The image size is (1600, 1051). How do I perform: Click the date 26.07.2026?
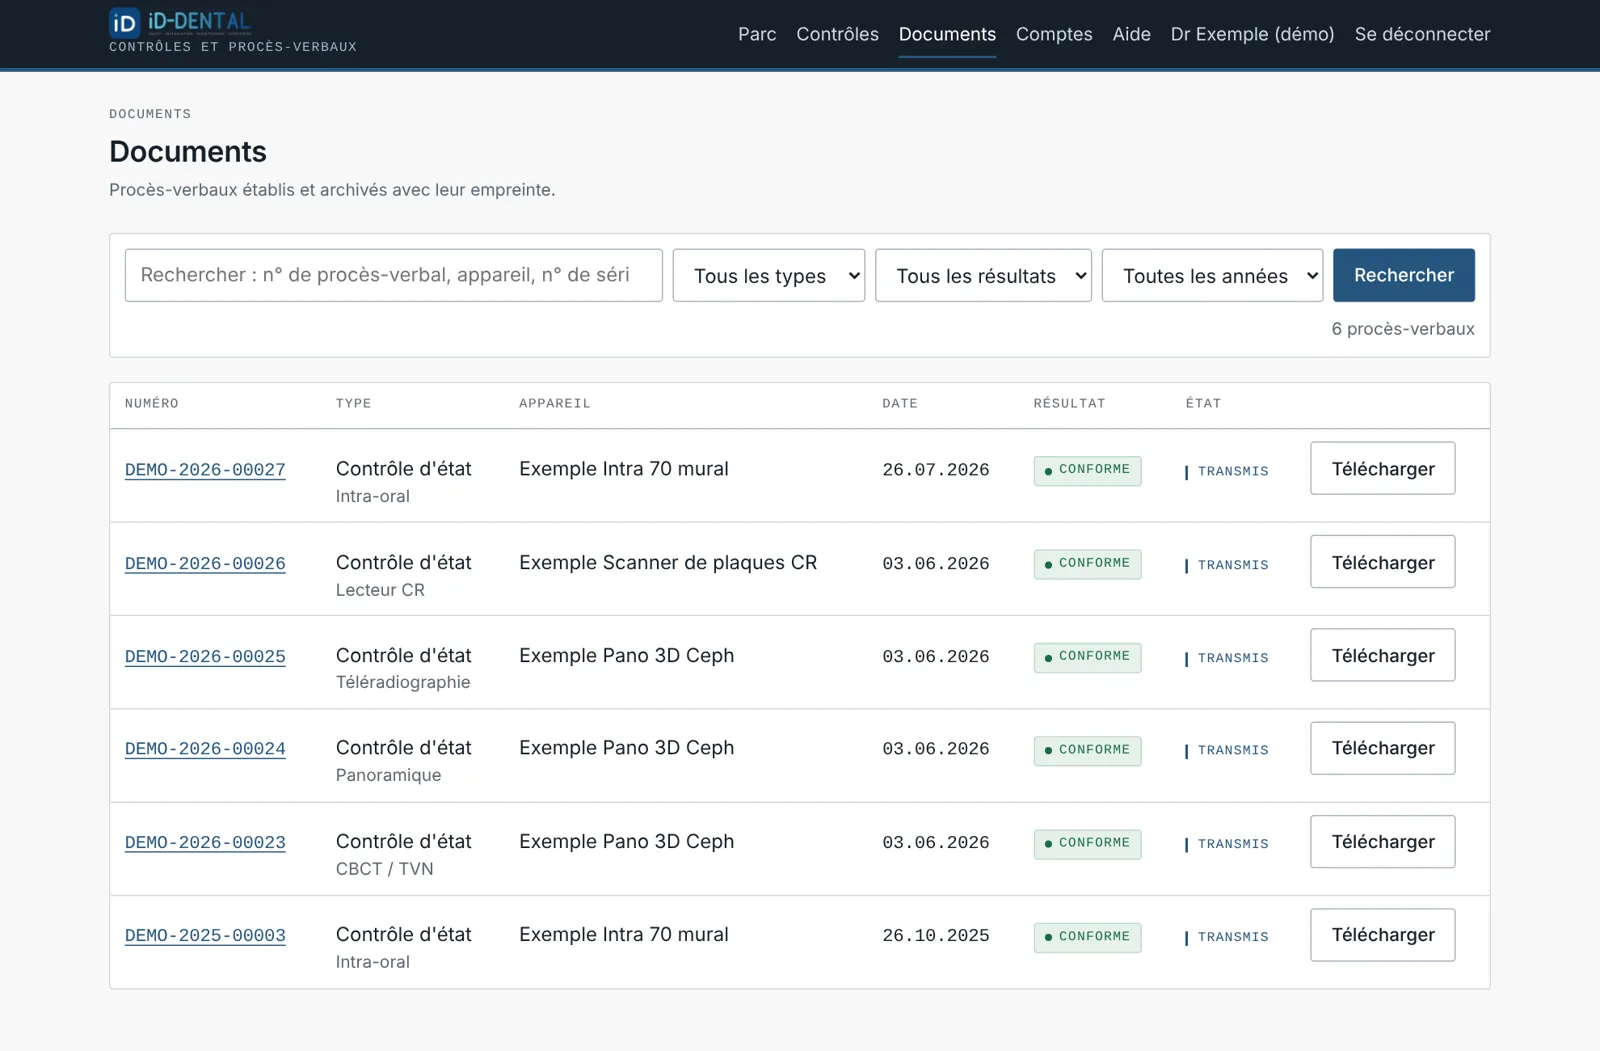coord(936,470)
